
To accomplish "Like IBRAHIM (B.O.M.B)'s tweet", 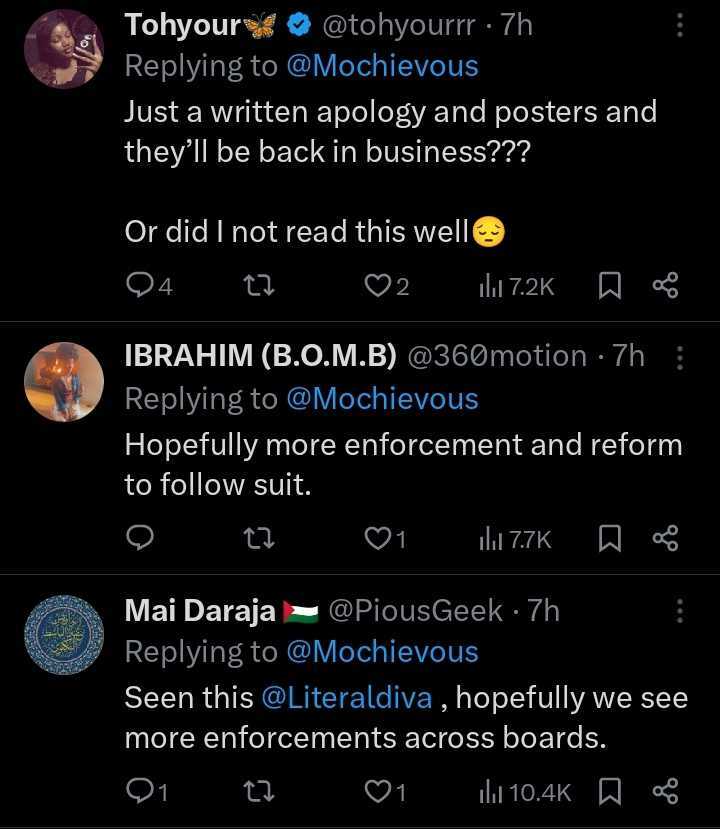I will point(376,540).
